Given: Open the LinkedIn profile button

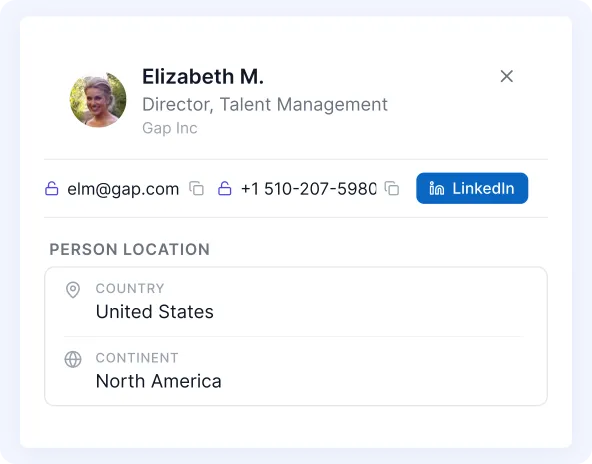Looking at the screenshot, I should (472, 188).
